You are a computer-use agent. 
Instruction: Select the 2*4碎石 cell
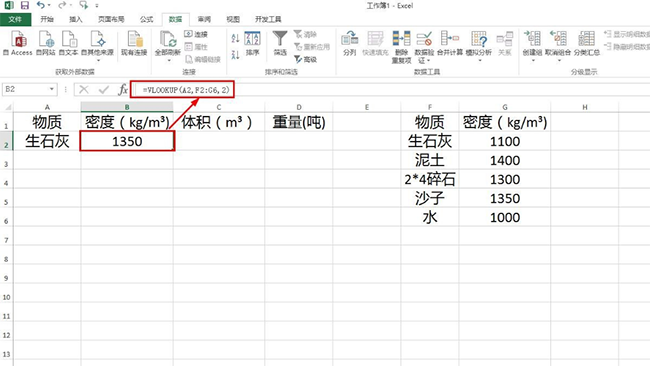point(429,179)
